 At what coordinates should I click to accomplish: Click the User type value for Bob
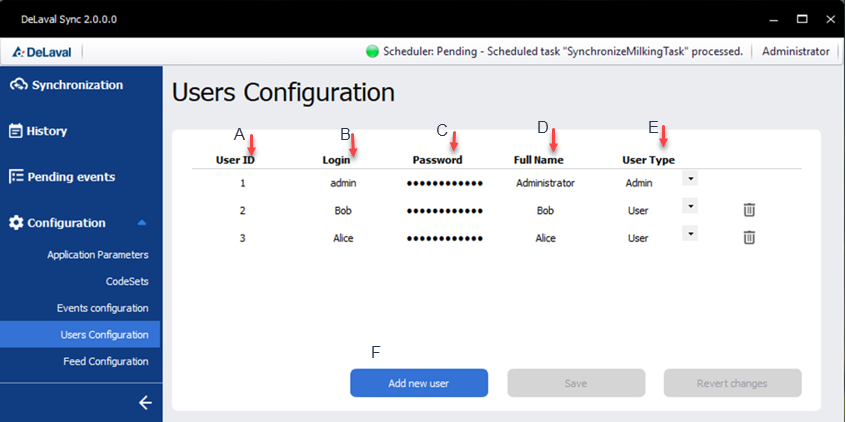coord(638,210)
